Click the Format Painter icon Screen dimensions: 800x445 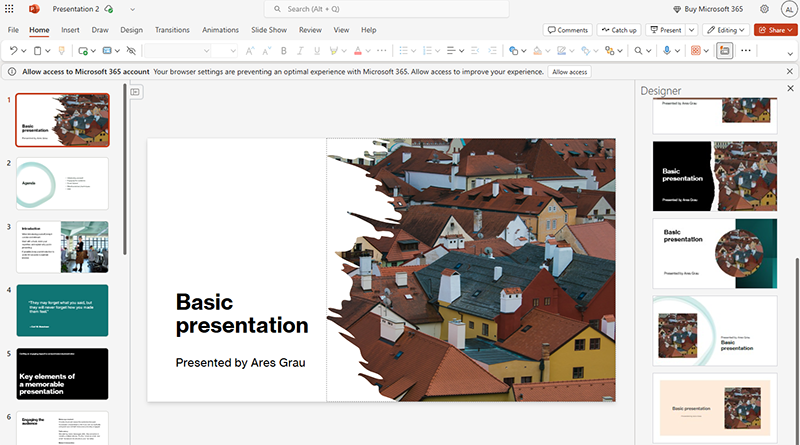pyautogui.click(x=62, y=50)
